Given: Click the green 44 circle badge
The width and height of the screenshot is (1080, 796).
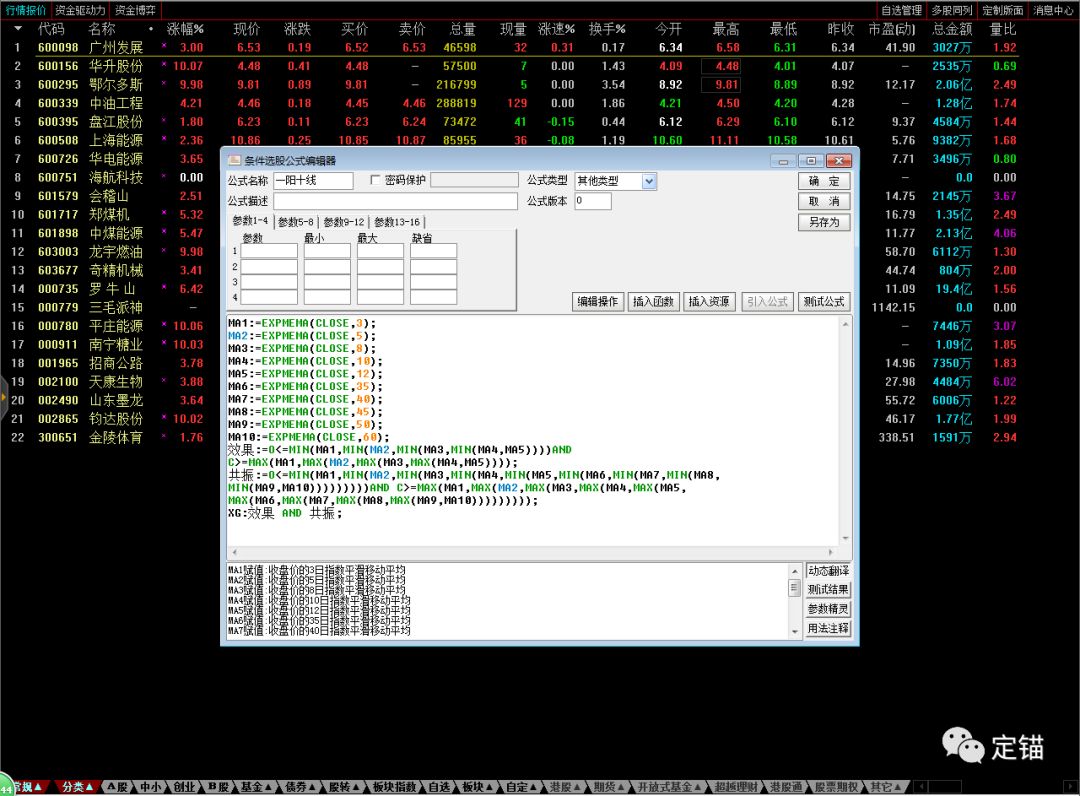Looking at the screenshot, I should point(7,789).
